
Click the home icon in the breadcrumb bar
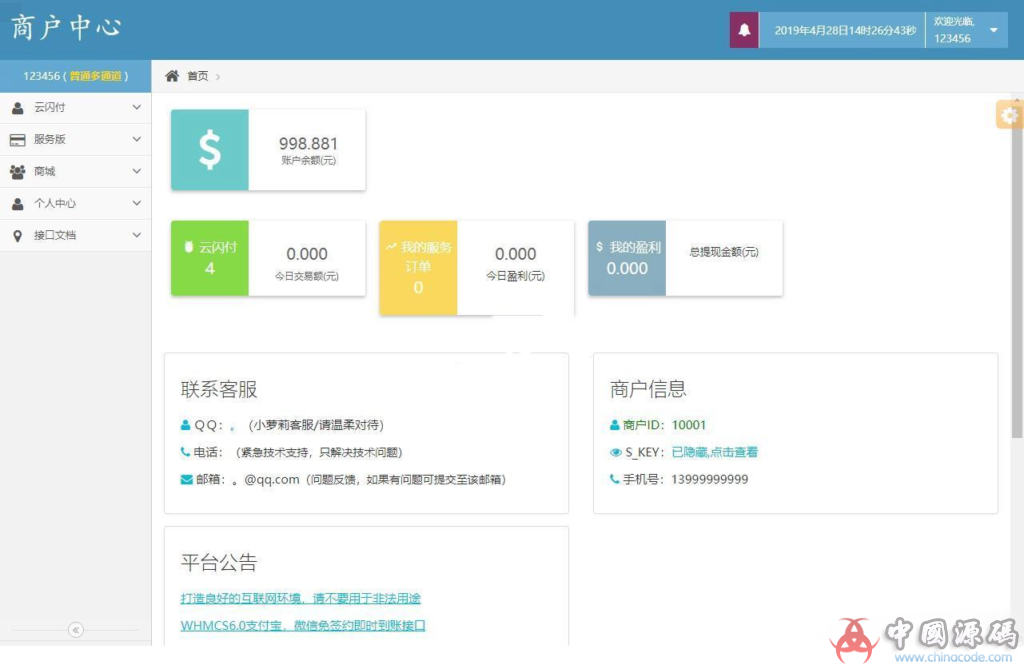click(x=174, y=73)
